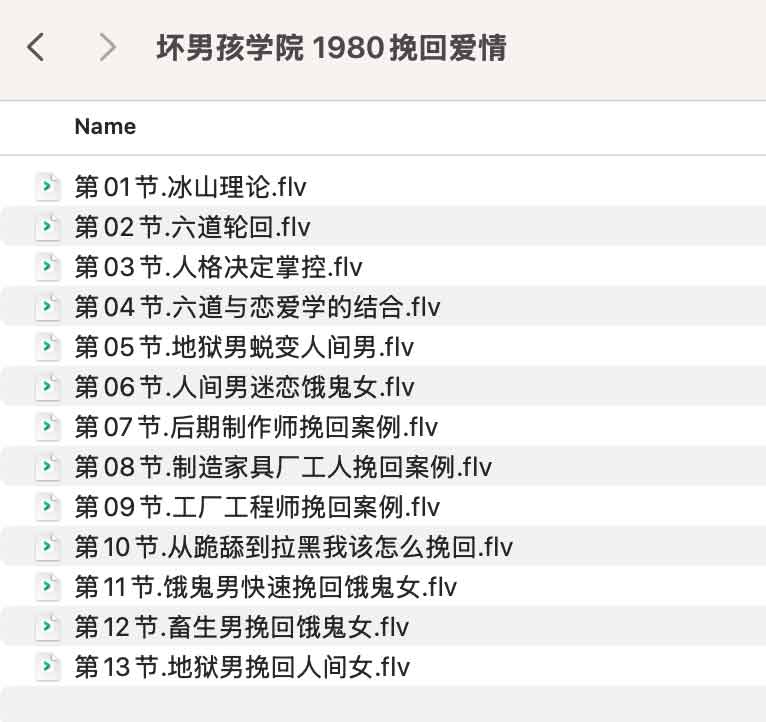Select file 第03节.人格决定掌控.flv
This screenshot has height=722, width=766.
pos(218,267)
